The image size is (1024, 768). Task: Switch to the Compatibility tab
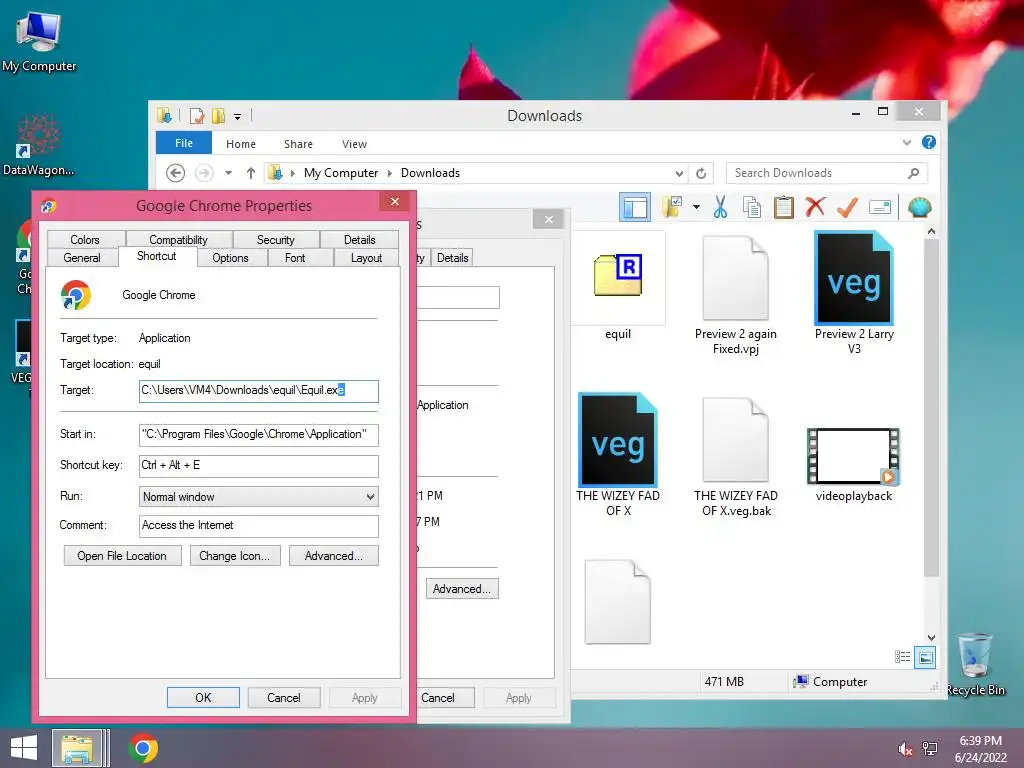(178, 240)
